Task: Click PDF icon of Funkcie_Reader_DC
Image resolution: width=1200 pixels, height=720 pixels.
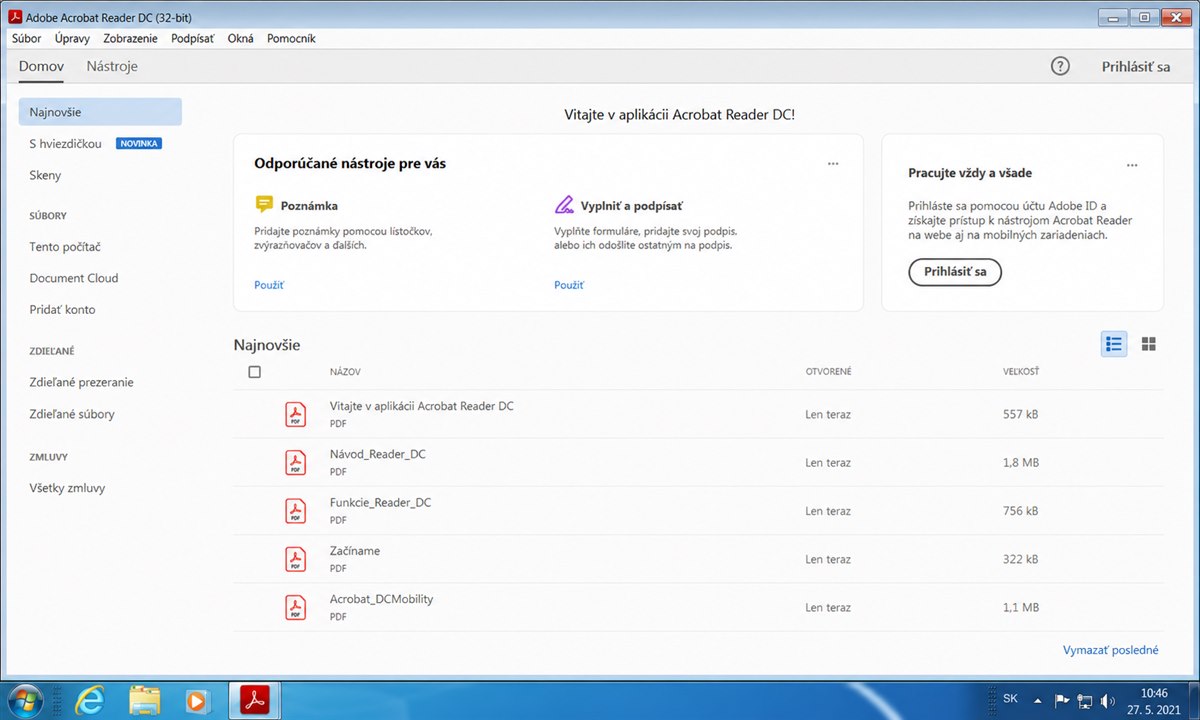Action: coord(296,510)
